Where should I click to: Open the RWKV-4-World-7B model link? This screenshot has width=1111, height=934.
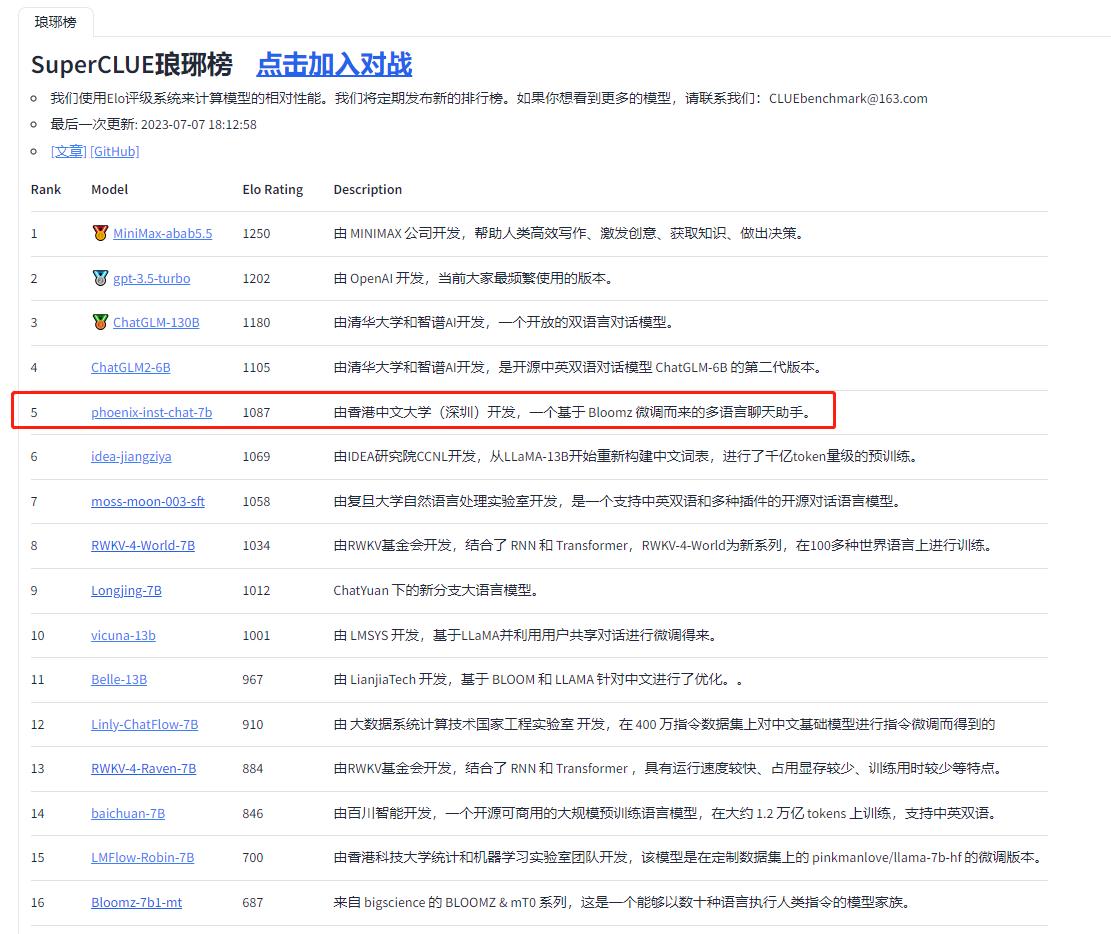[142, 545]
